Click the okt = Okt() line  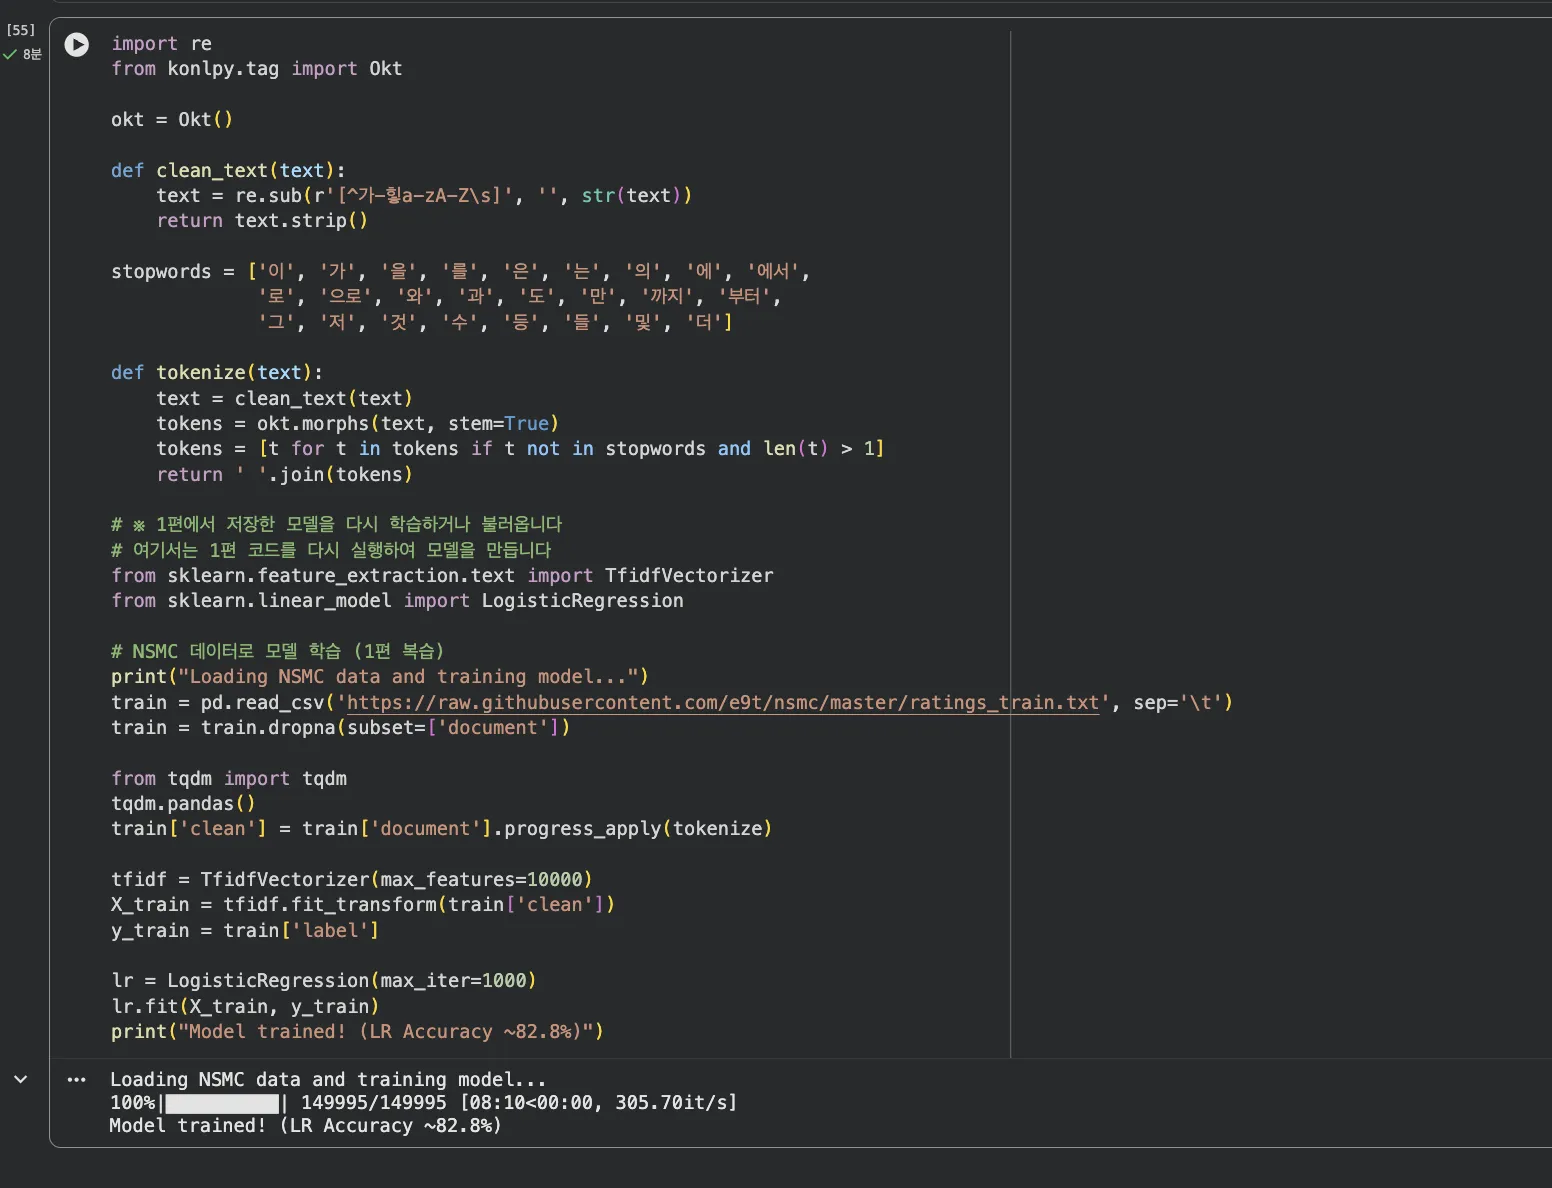point(171,120)
